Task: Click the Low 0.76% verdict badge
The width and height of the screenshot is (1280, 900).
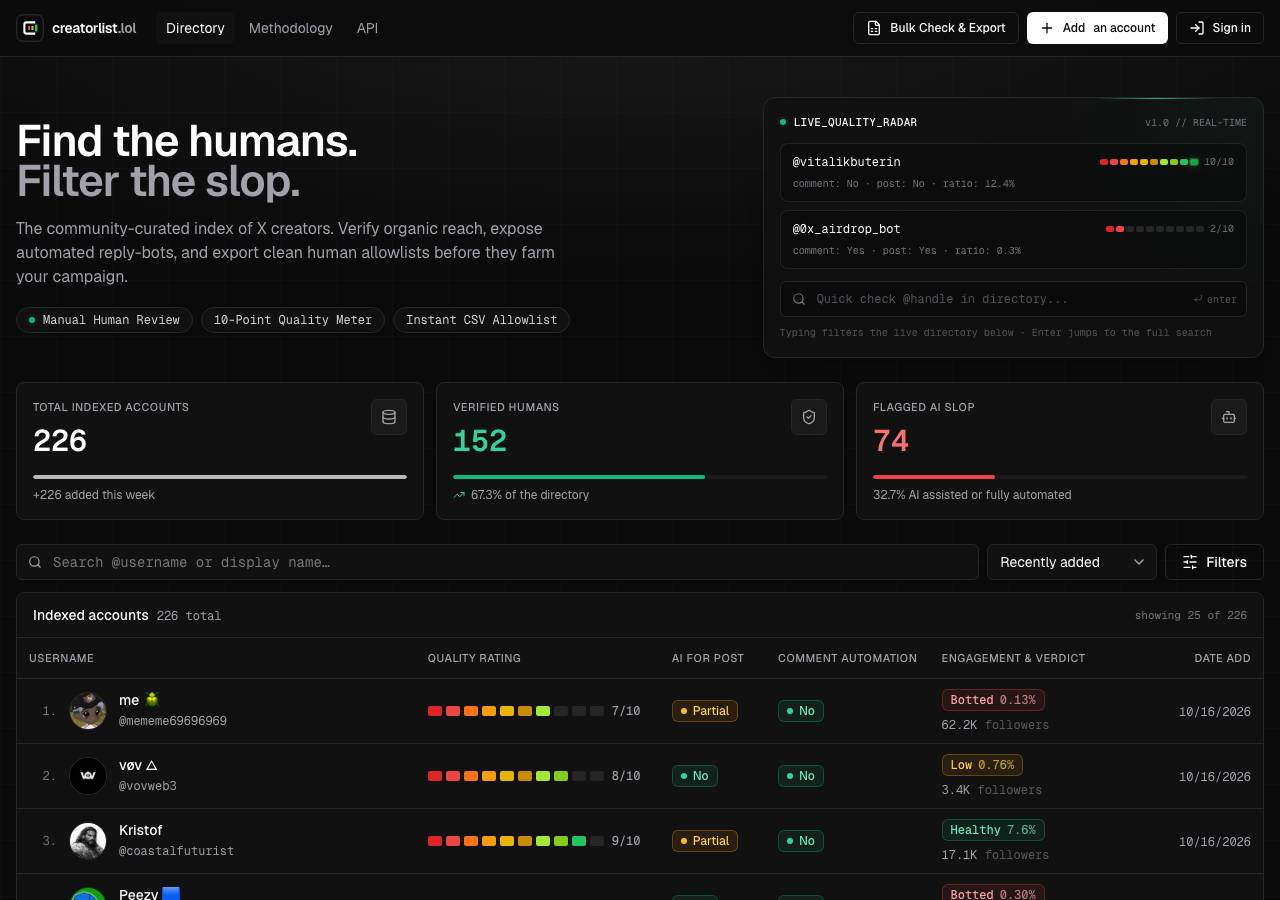Action: 982,765
